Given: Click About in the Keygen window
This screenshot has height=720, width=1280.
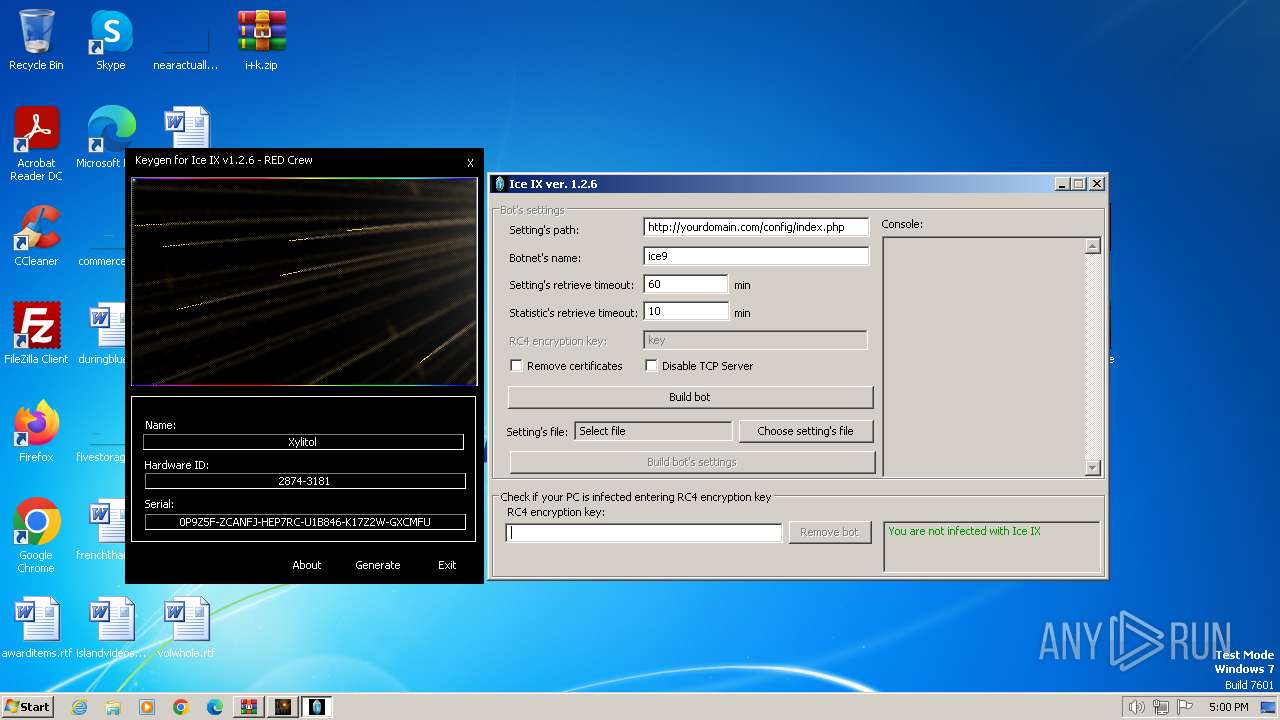Looking at the screenshot, I should [307, 565].
